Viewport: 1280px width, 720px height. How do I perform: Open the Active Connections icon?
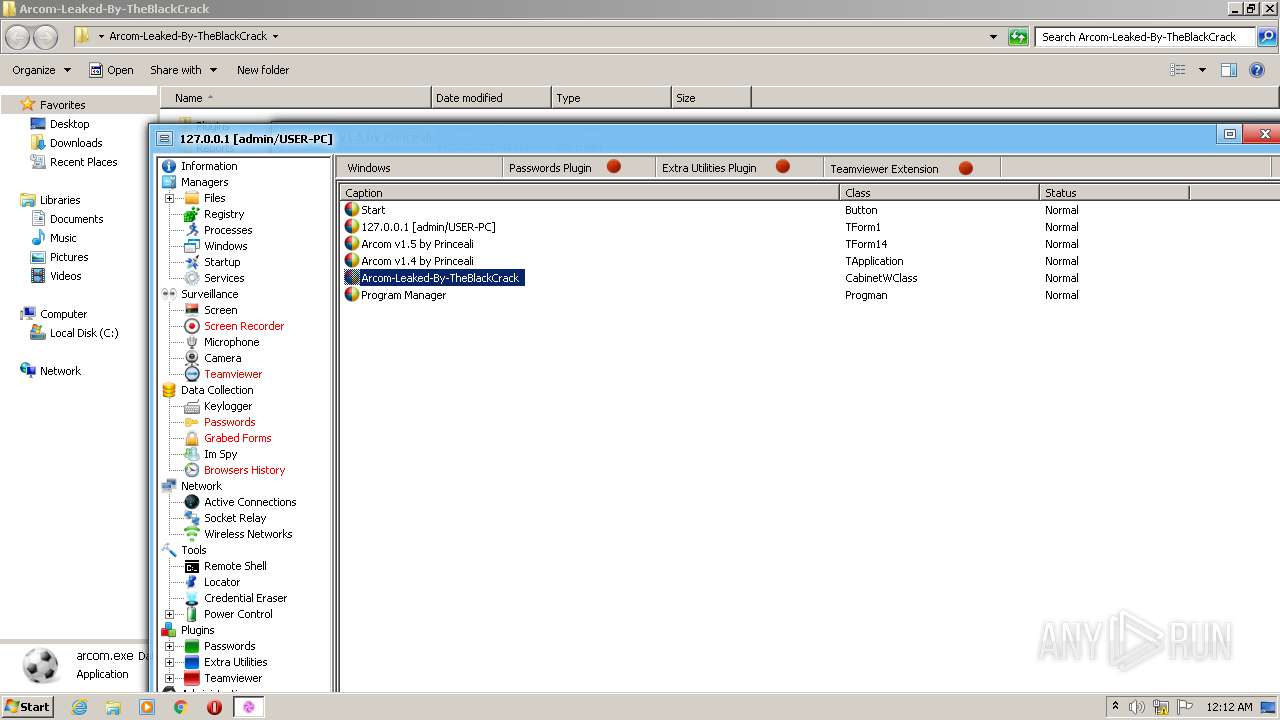click(192, 502)
